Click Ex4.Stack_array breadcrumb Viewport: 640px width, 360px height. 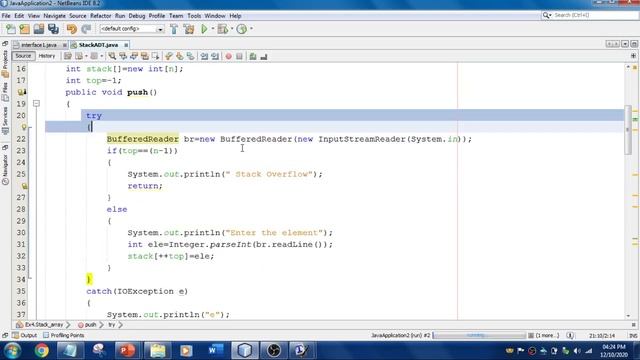pos(40,325)
